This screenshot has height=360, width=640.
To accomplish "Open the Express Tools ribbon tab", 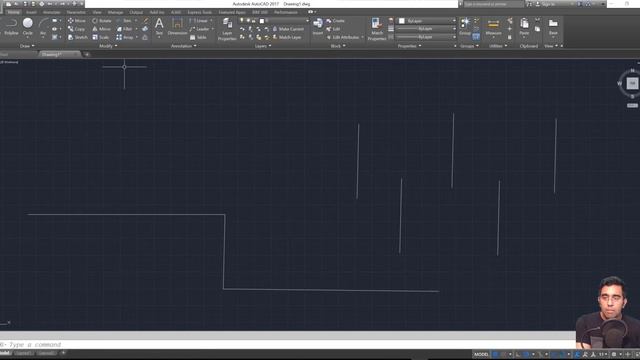I will click(200, 12).
